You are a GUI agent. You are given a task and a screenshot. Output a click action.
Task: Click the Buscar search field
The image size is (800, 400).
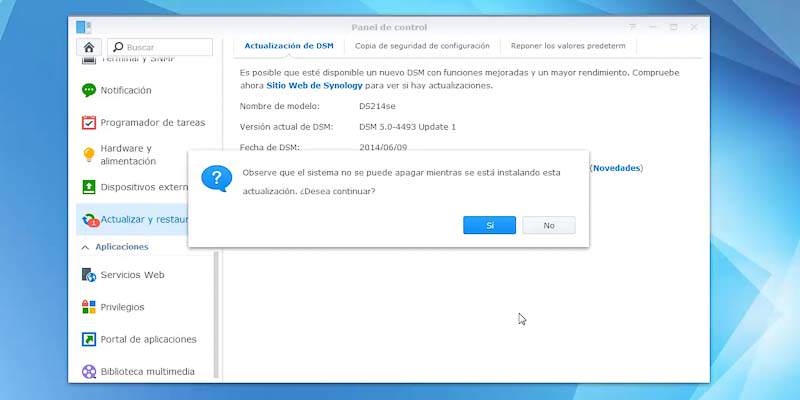pos(160,47)
